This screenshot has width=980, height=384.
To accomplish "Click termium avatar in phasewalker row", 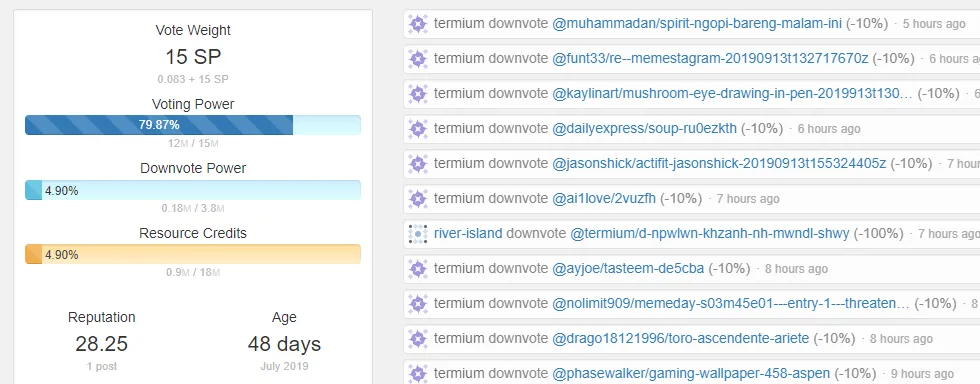I will (418, 374).
